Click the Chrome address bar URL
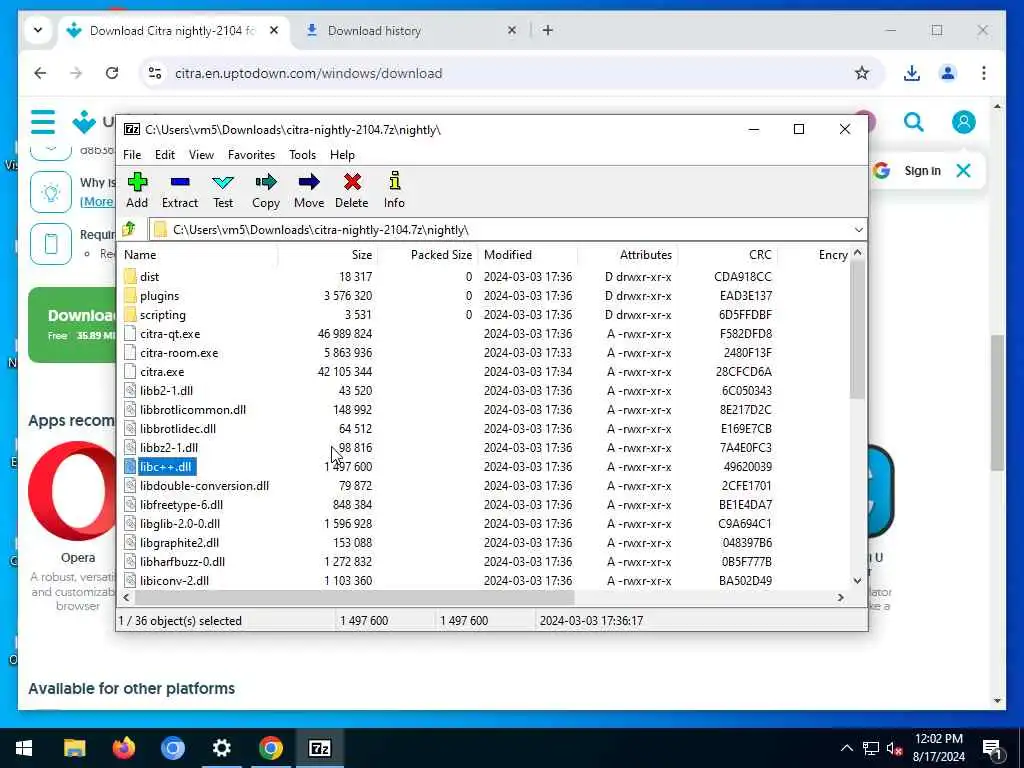 [x=308, y=73]
